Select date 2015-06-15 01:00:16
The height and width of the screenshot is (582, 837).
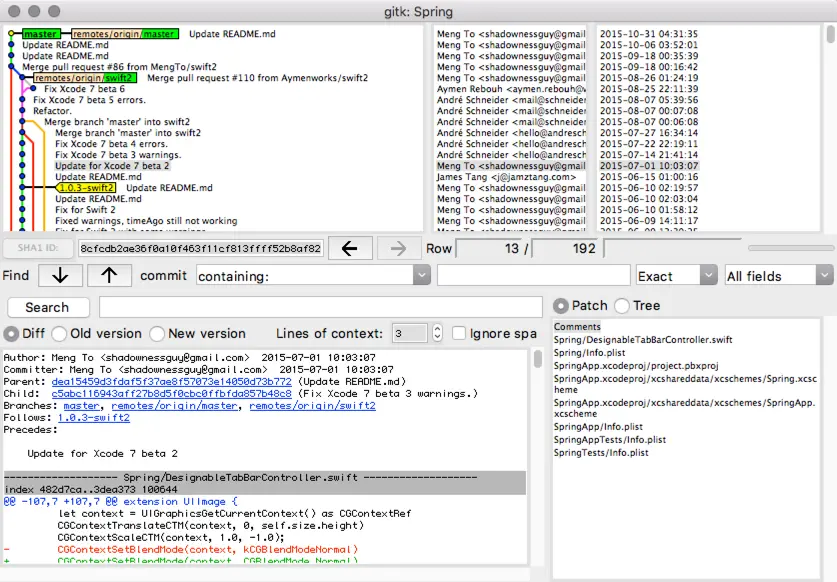(x=649, y=177)
